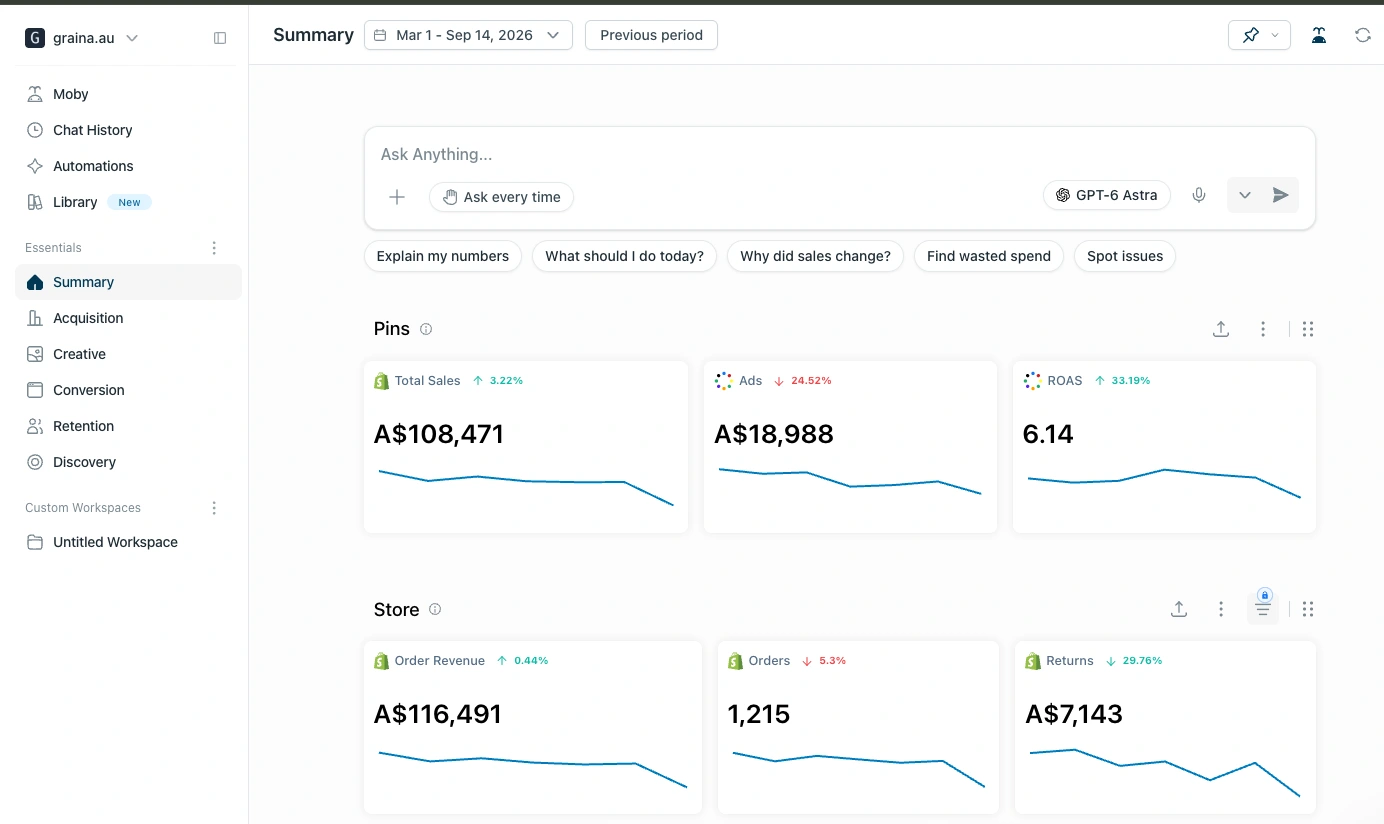Open the Creative section
This screenshot has width=1384, height=824.
128,354
